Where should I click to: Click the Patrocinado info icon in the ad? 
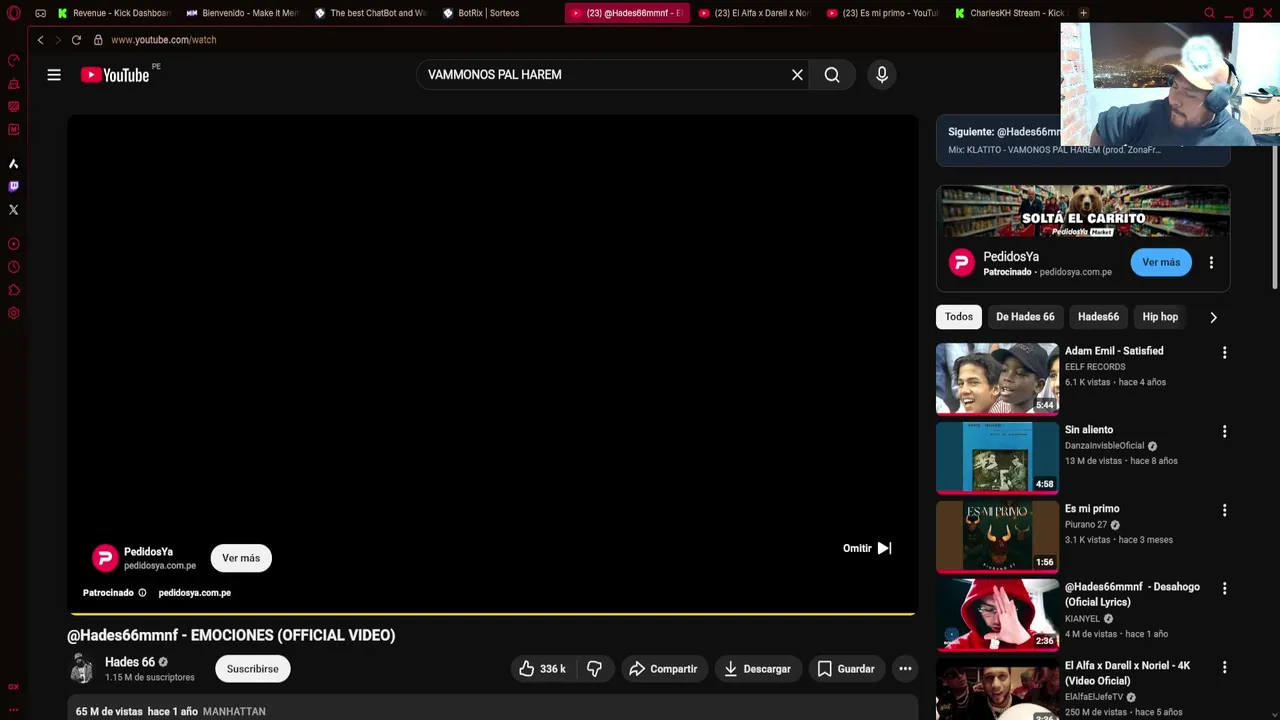click(142, 593)
